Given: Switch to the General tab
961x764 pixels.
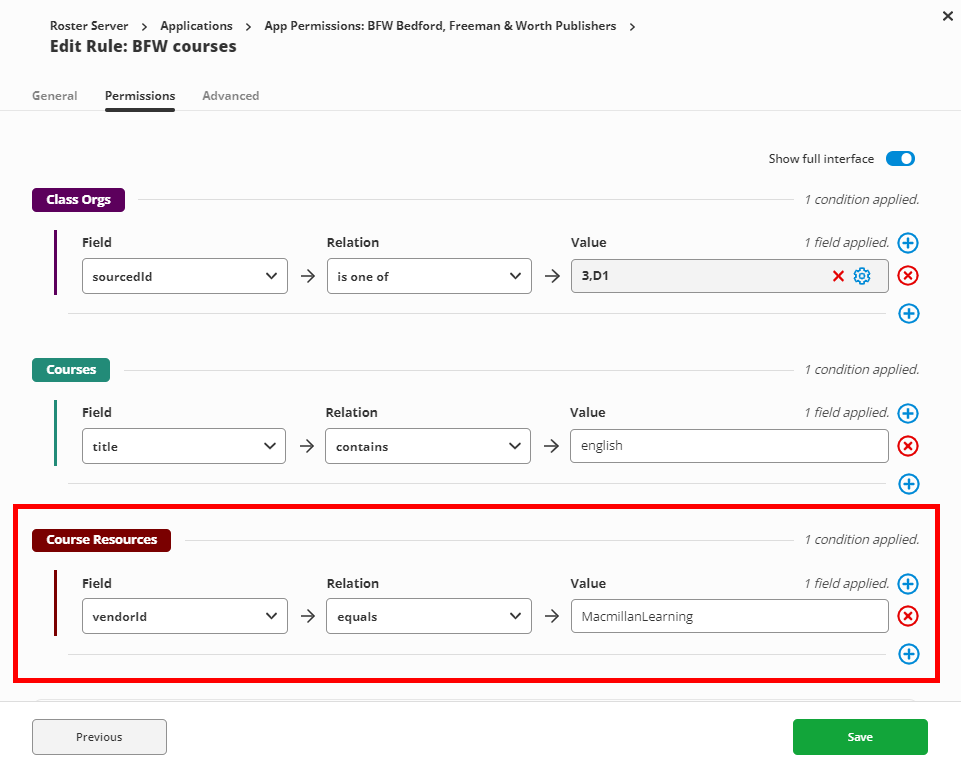Looking at the screenshot, I should 54,95.
